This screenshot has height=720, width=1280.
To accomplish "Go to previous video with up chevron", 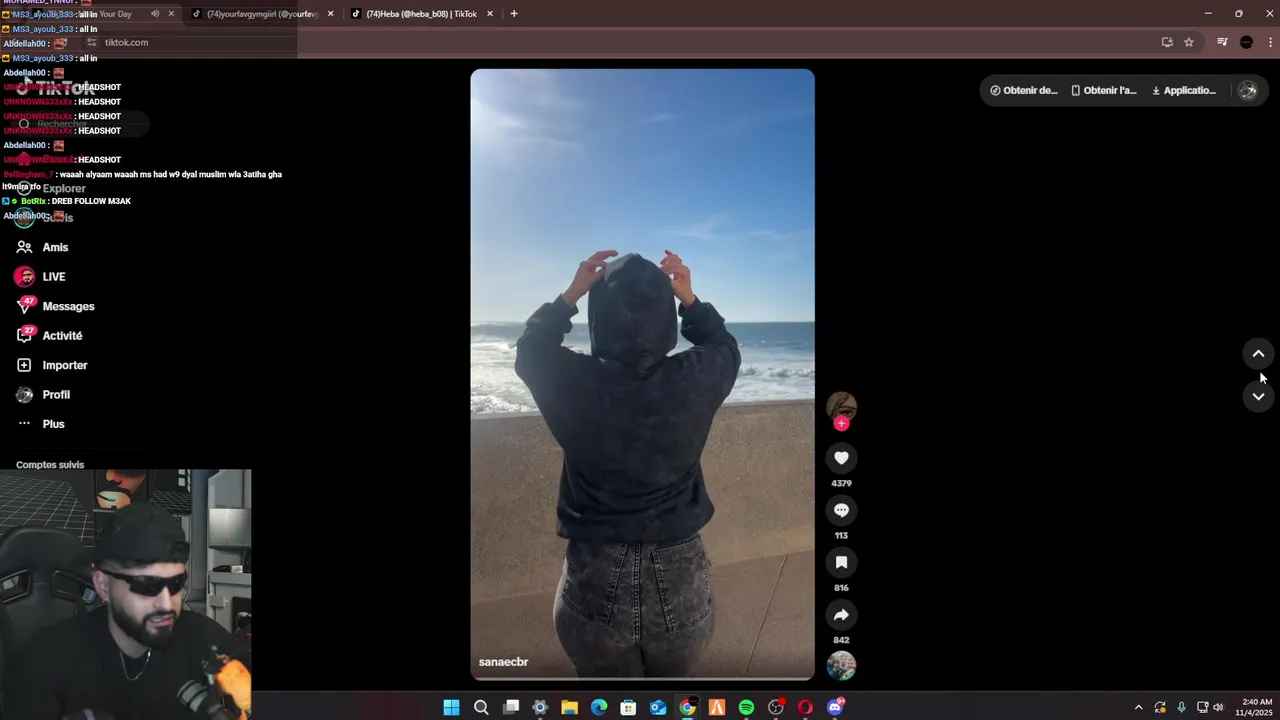I will tap(1258, 354).
